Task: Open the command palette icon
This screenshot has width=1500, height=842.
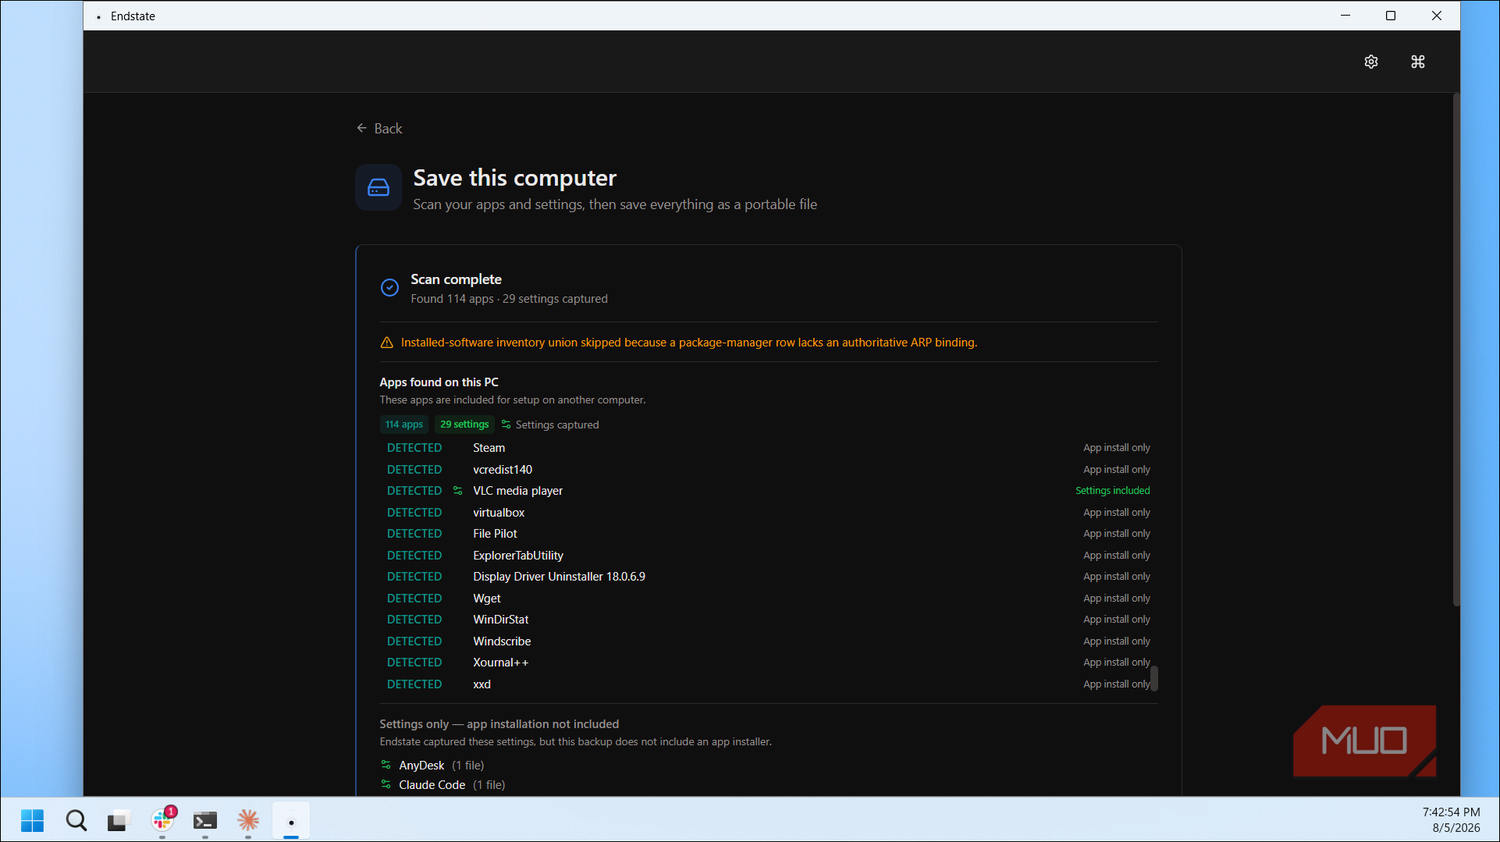Action: pyautogui.click(x=1417, y=62)
